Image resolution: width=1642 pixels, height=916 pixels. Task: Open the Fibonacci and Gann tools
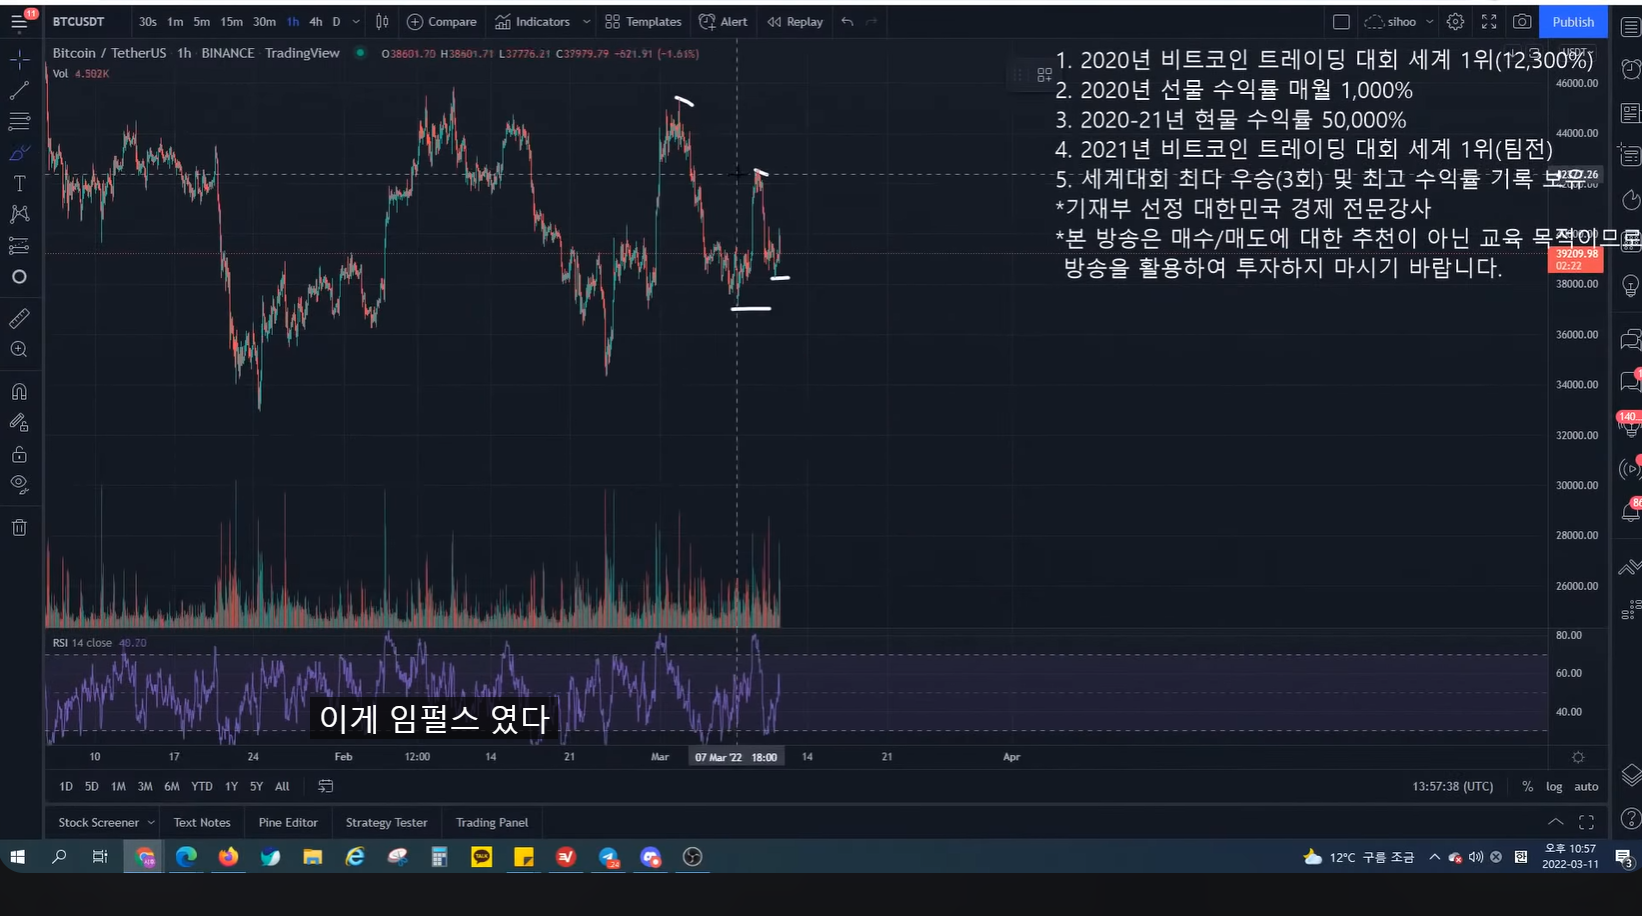coord(19,122)
